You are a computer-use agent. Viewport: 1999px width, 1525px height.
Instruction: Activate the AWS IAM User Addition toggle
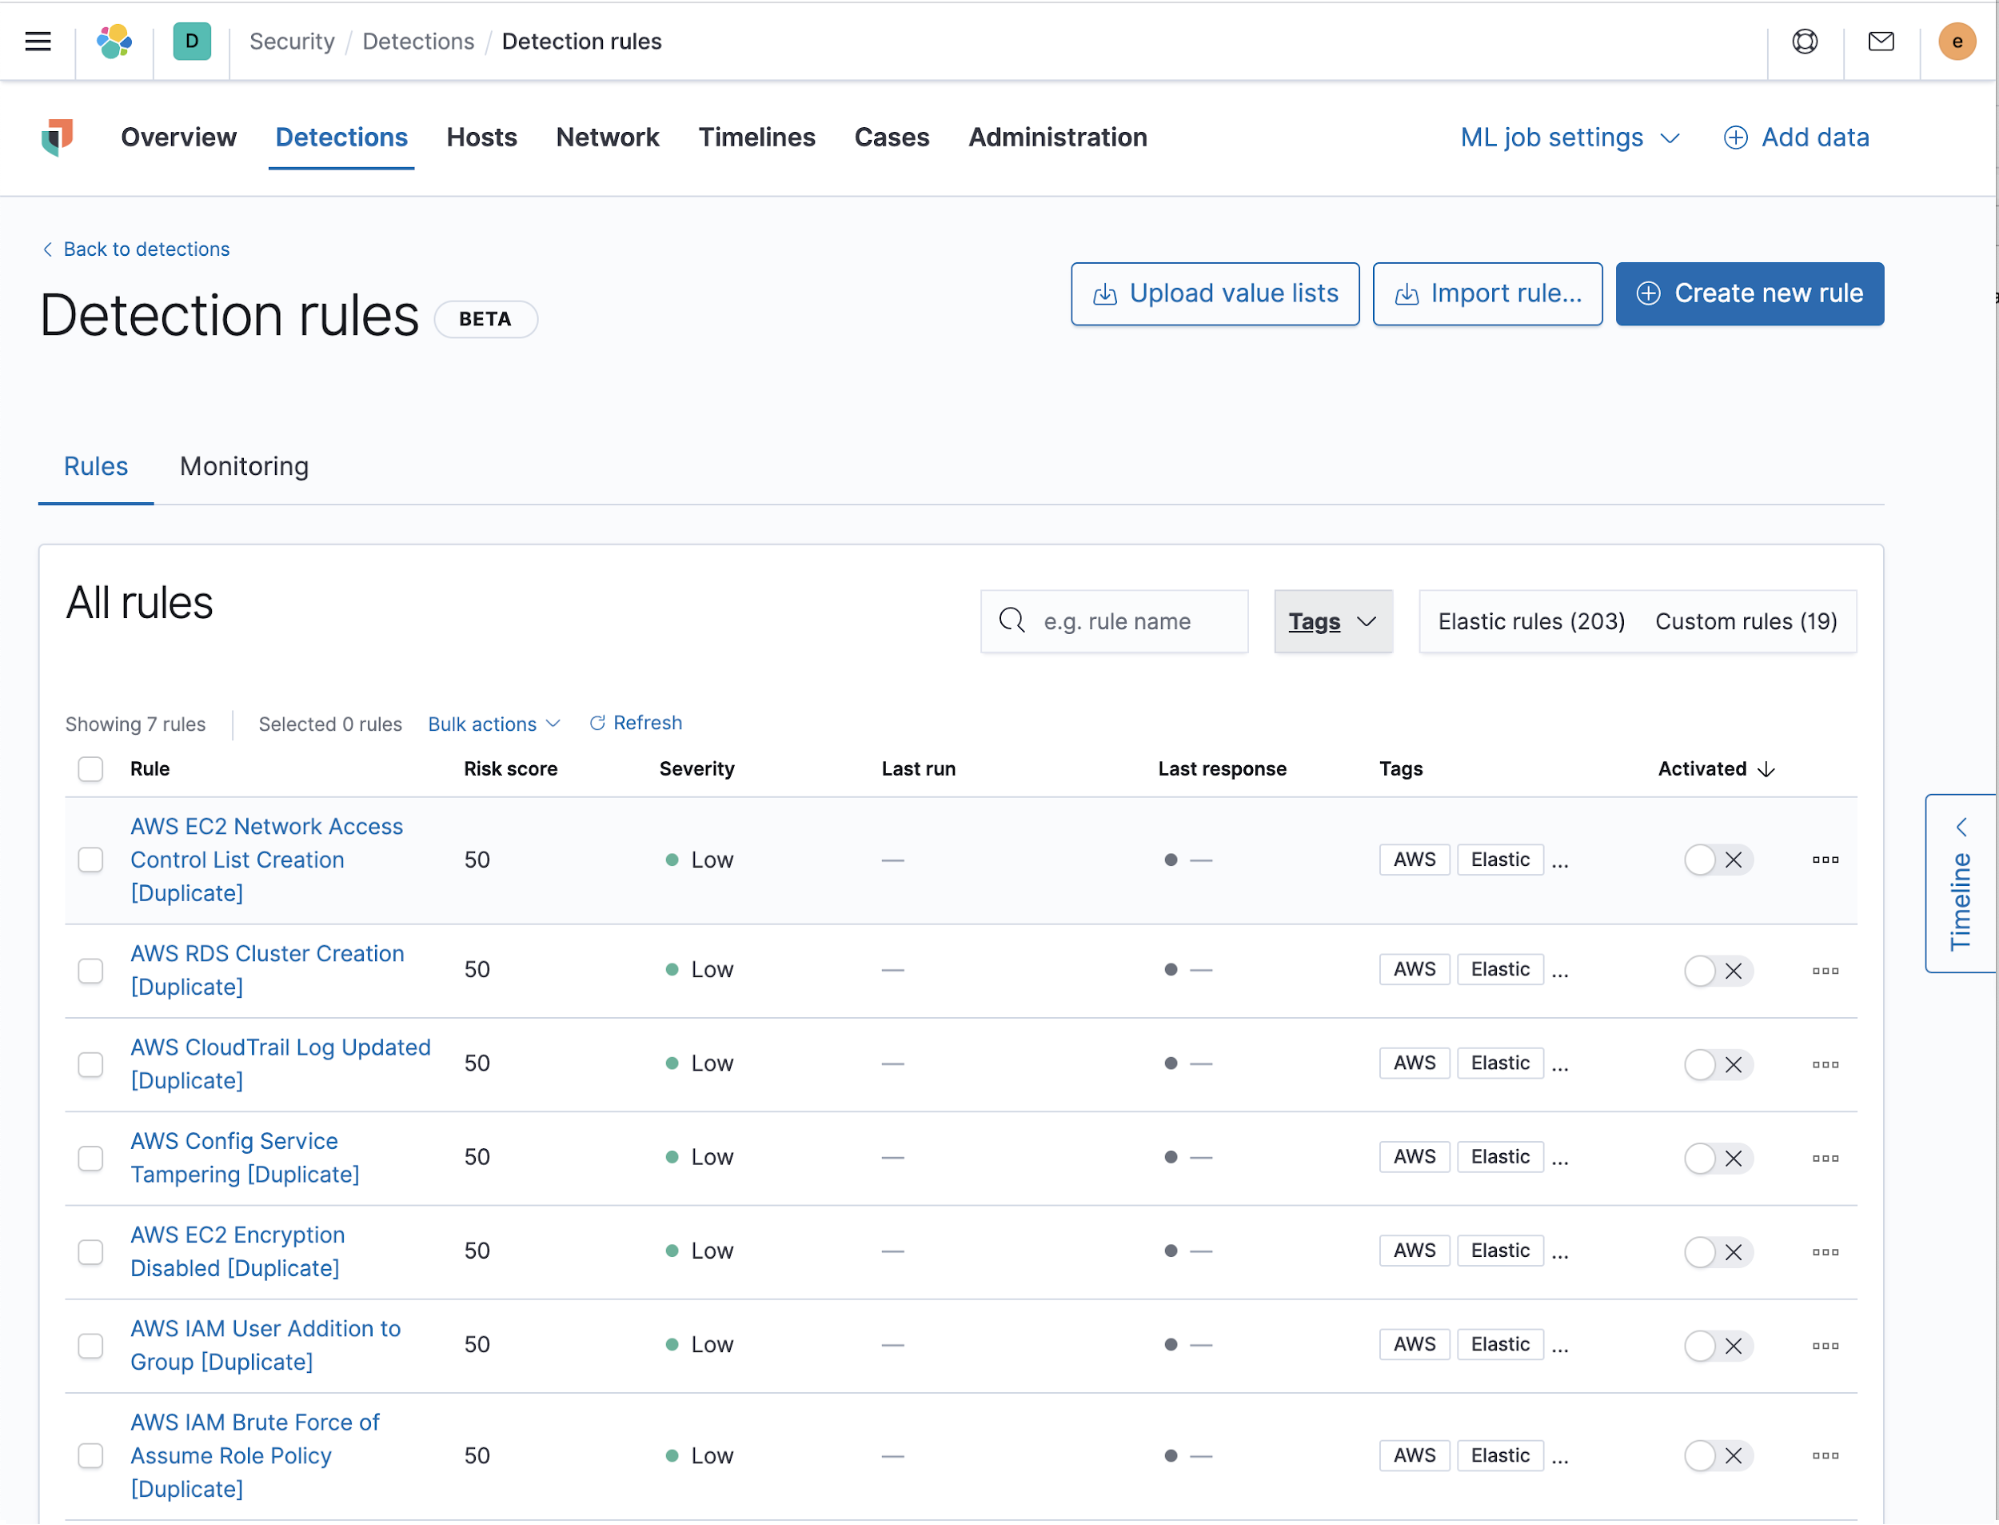pos(1718,1345)
